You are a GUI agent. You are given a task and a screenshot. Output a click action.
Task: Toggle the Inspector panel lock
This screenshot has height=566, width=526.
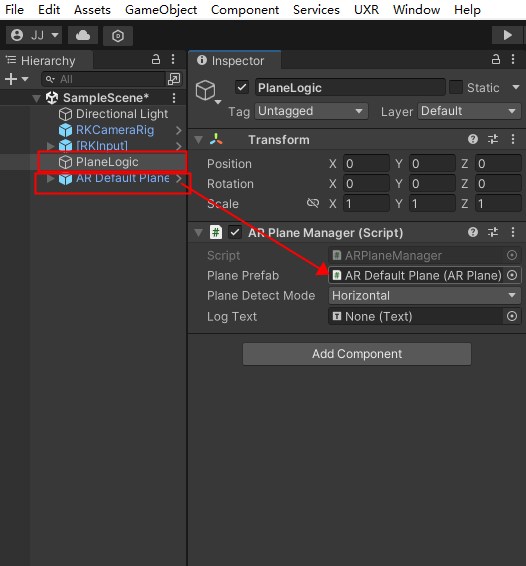496,59
